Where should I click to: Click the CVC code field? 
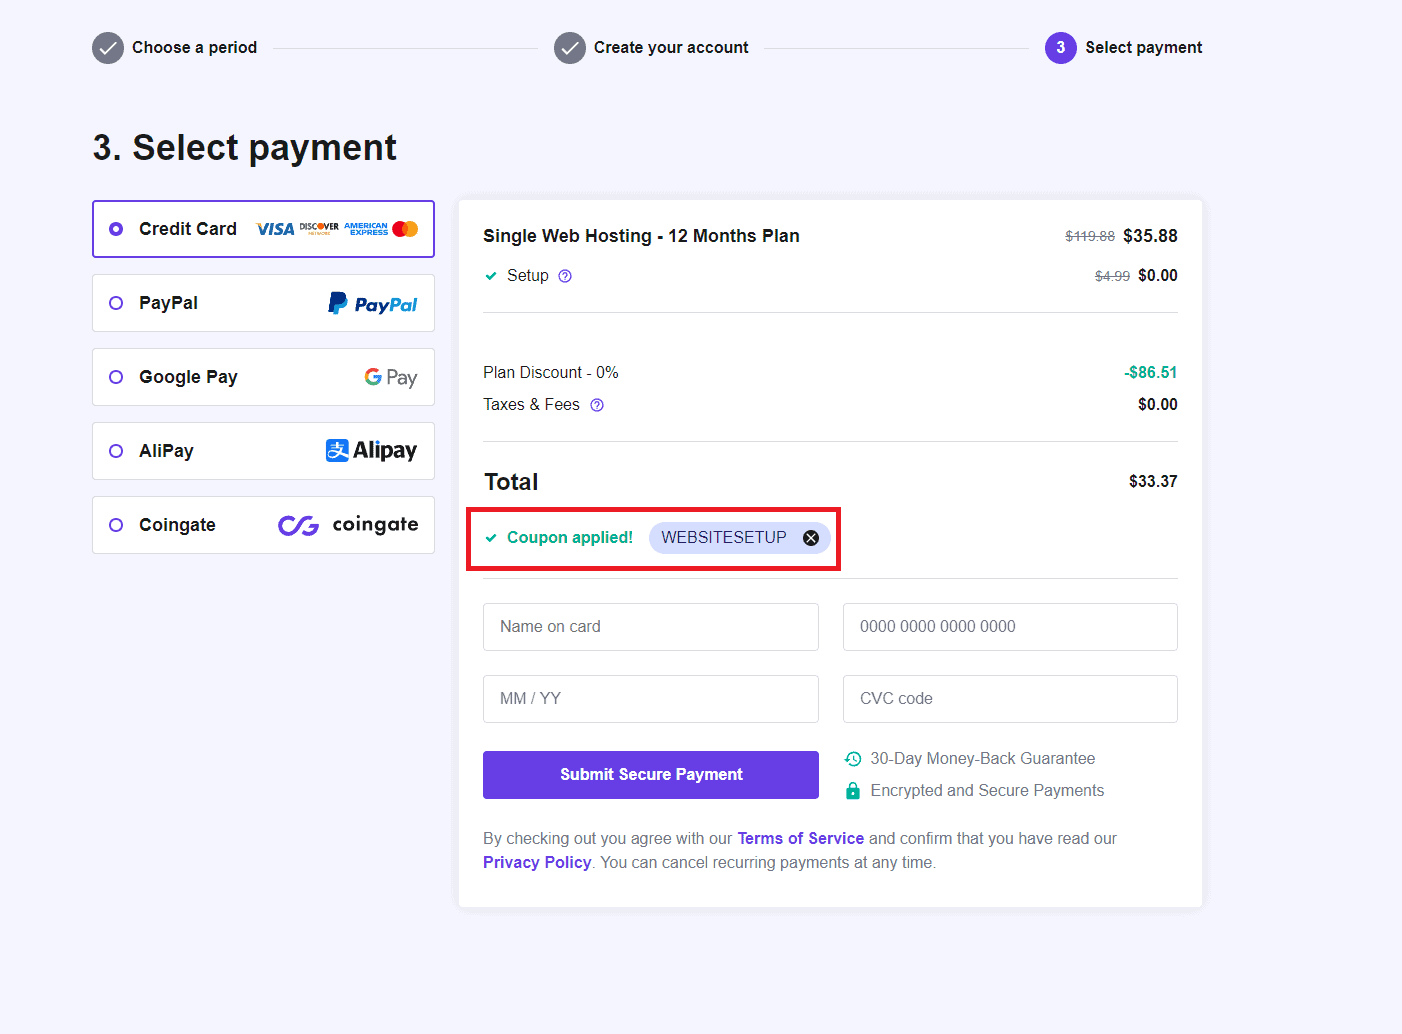click(x=1010, y=699)
